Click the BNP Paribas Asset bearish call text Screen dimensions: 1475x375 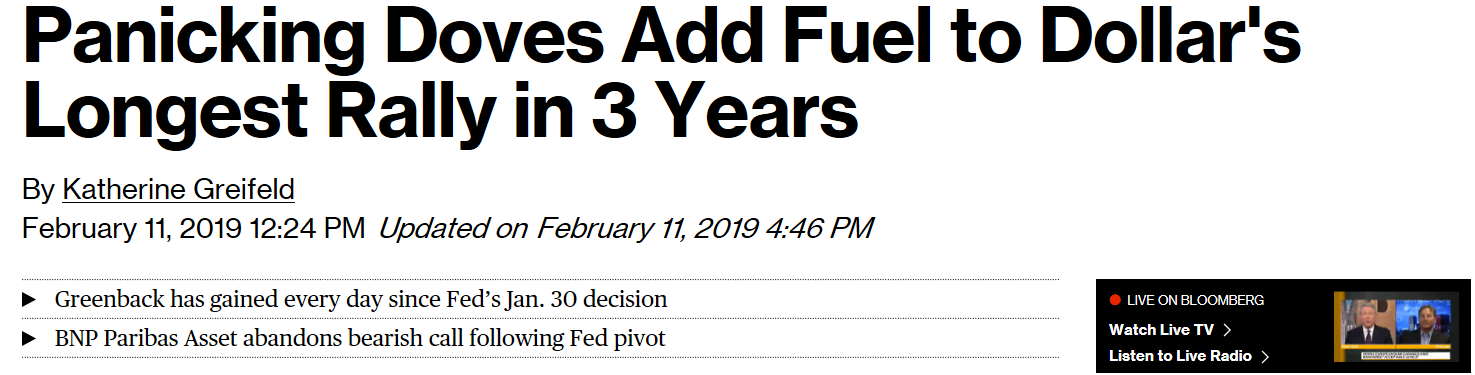(x=360, y=339)
